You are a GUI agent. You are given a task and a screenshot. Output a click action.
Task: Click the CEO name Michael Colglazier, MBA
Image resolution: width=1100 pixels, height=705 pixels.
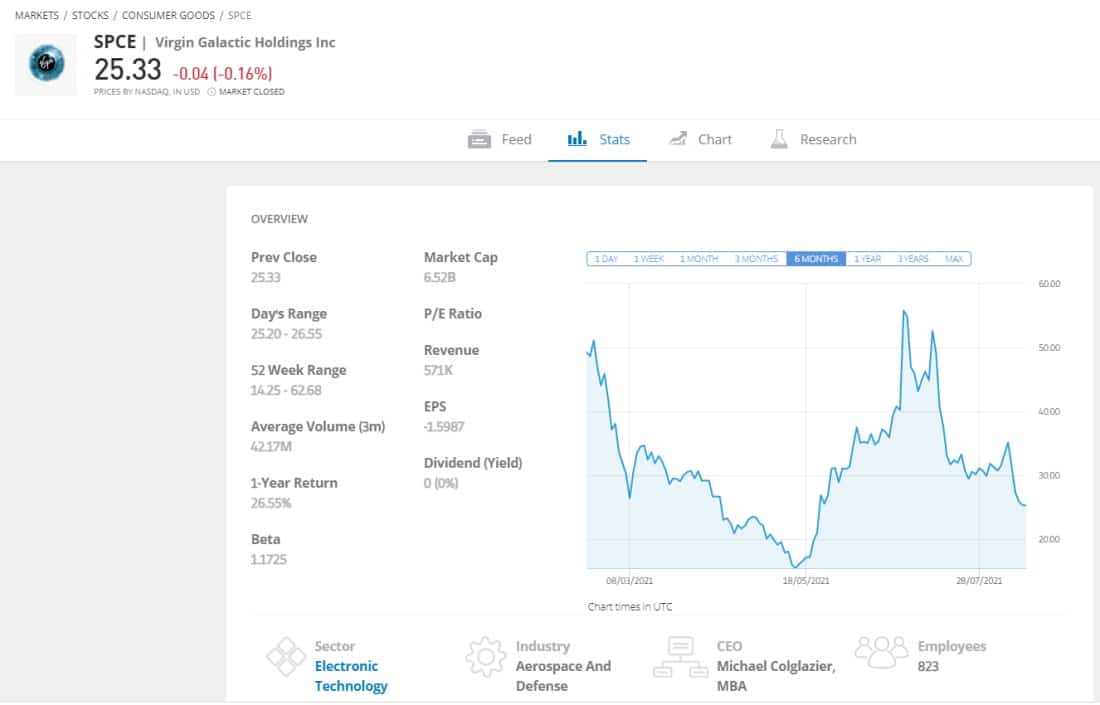pos(776,676)
